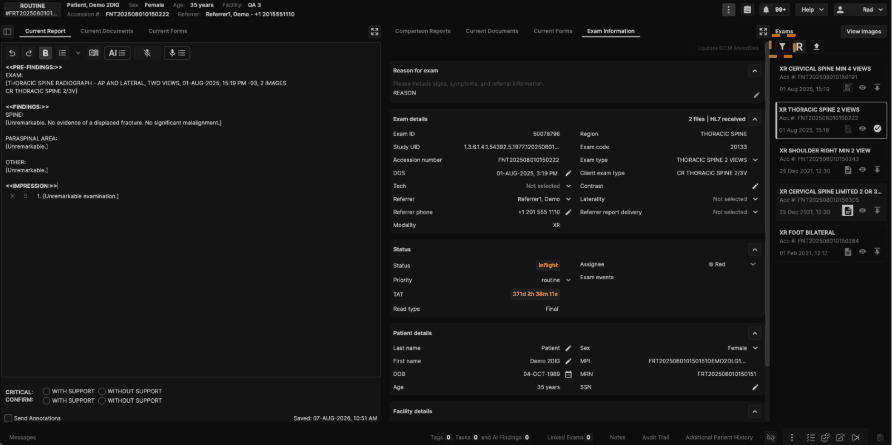Click the AI list generation button

pos(117,53)
